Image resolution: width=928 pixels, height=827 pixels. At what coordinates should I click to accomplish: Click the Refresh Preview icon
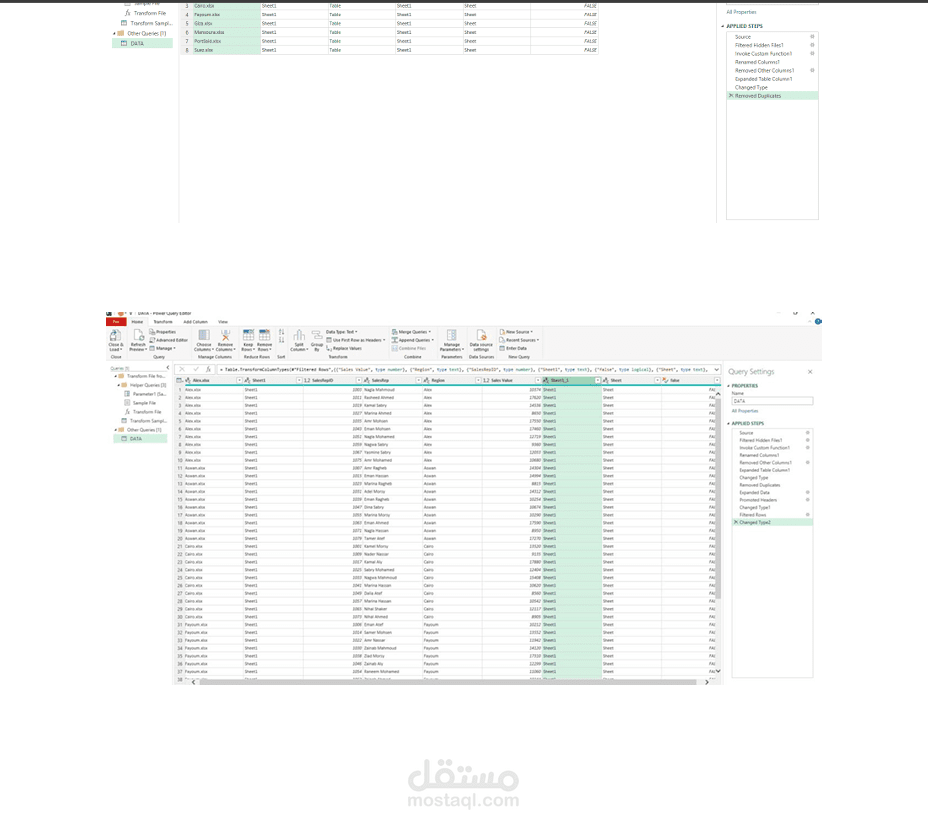click(x=138, y=336)
